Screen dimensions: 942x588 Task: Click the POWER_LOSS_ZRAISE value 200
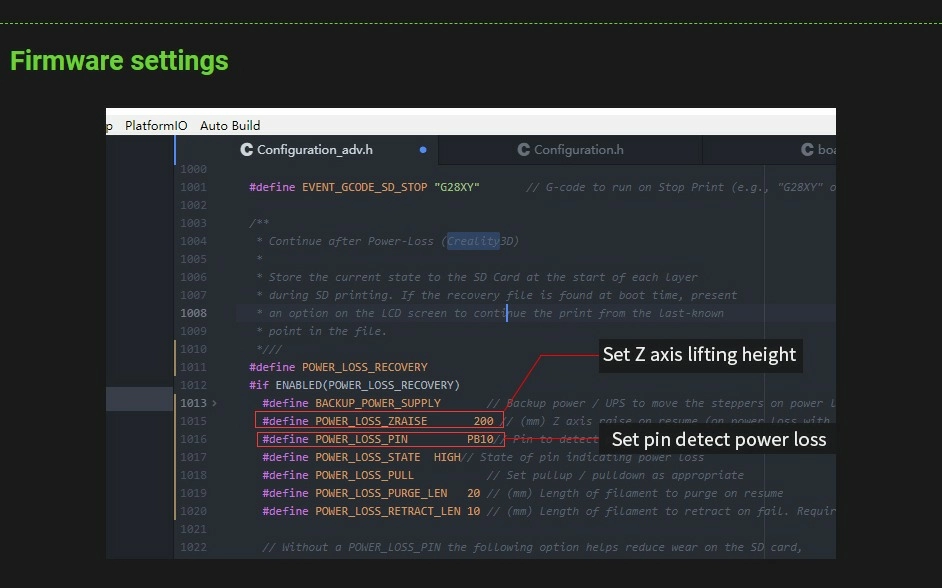click(x=483, y=421)
